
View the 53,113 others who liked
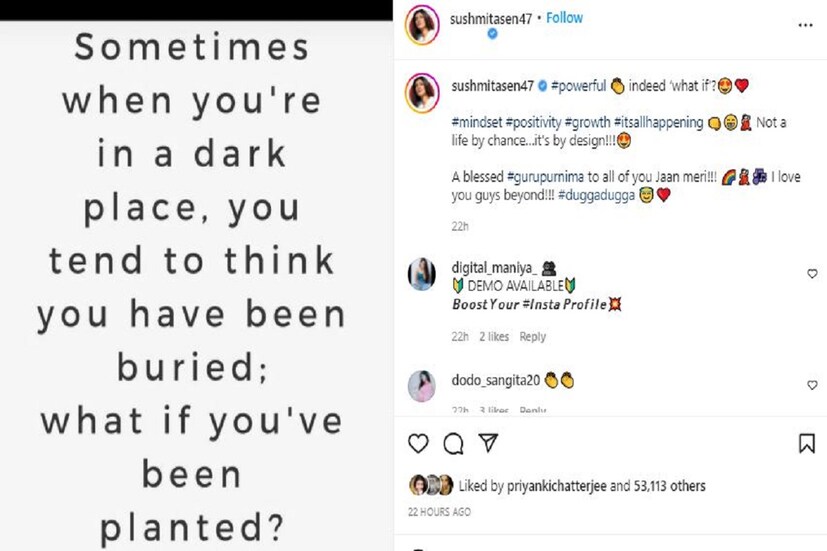(x=668, y=487)
